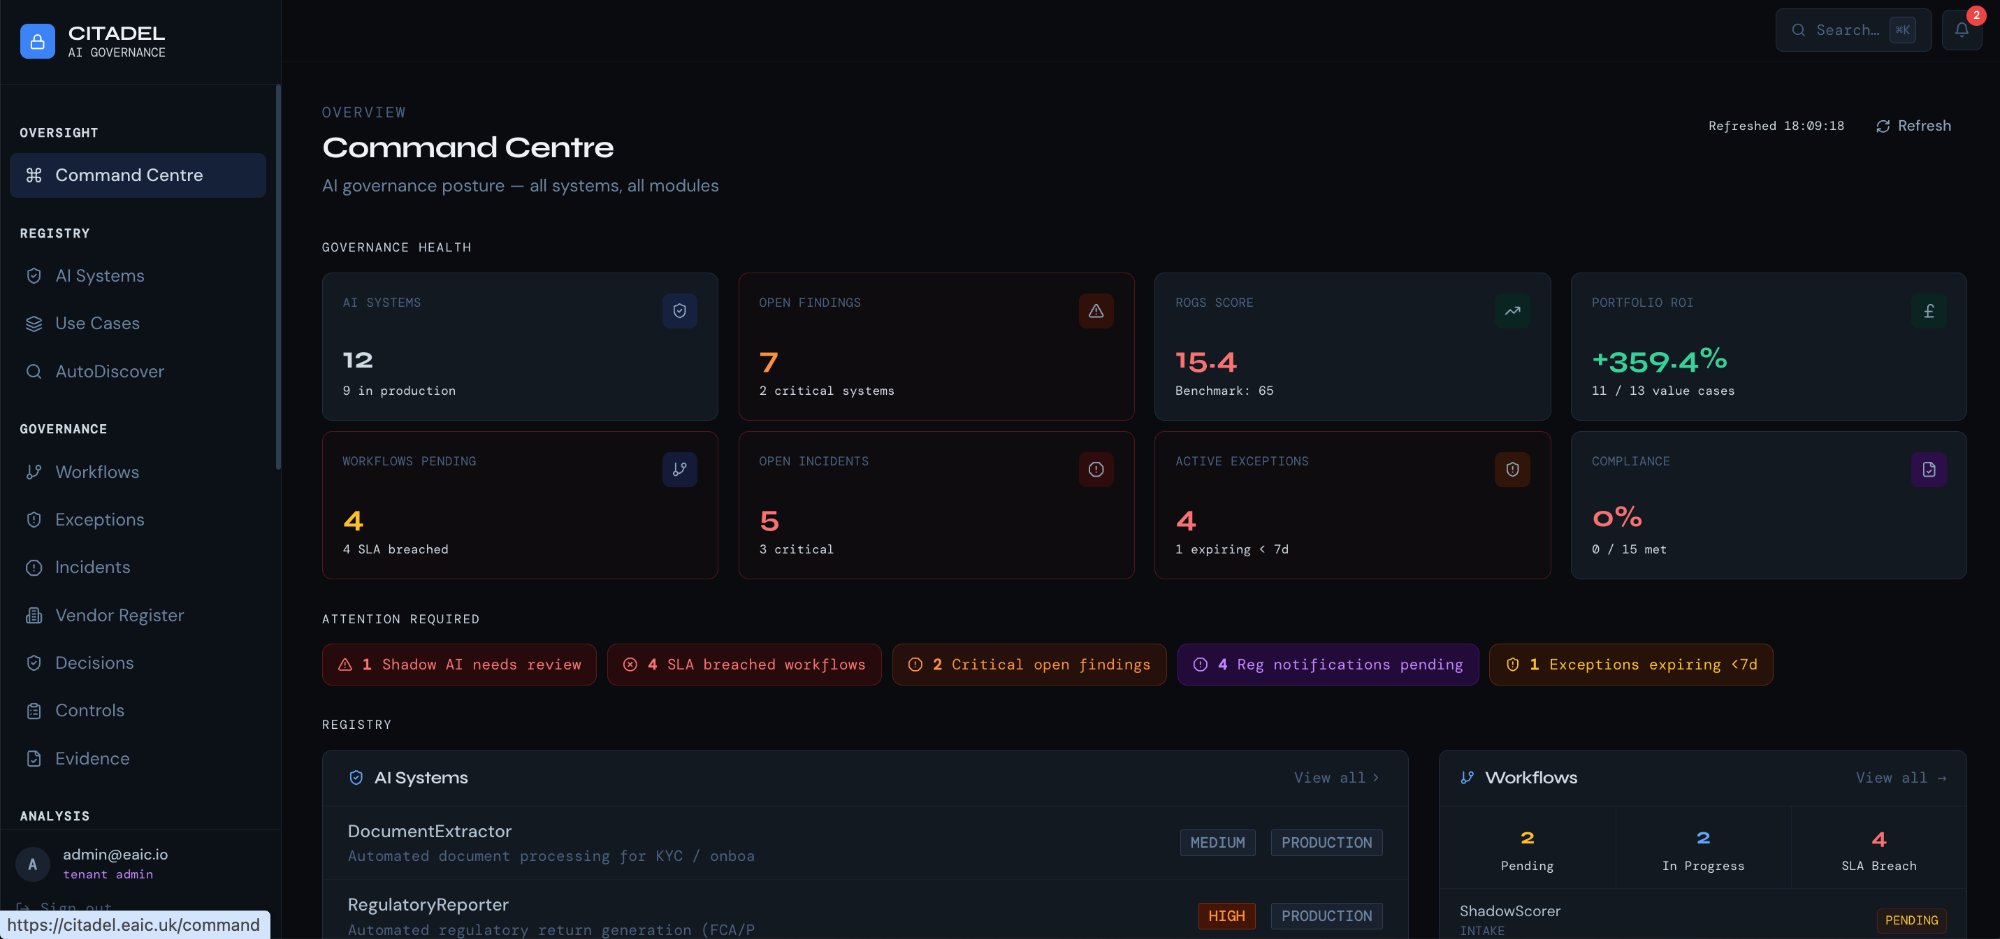Open View all on the Workflows panel

1901,777
